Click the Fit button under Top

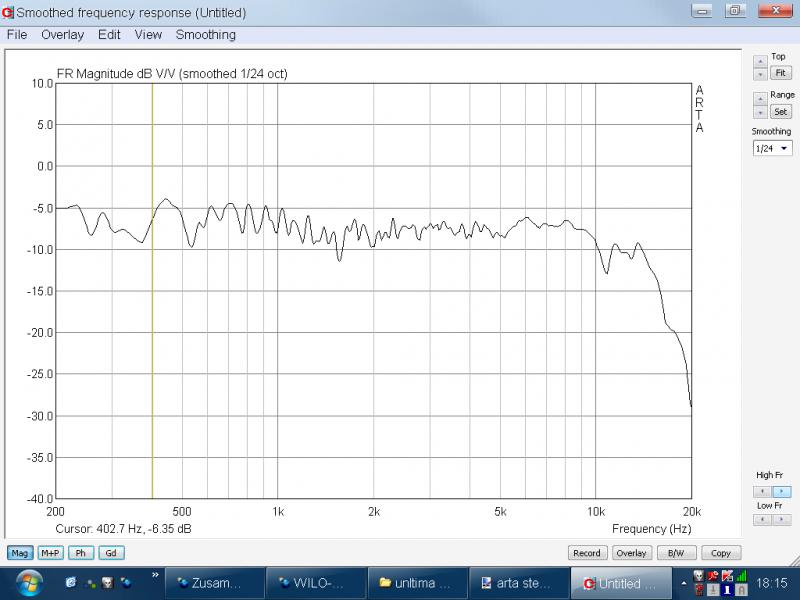781,73
